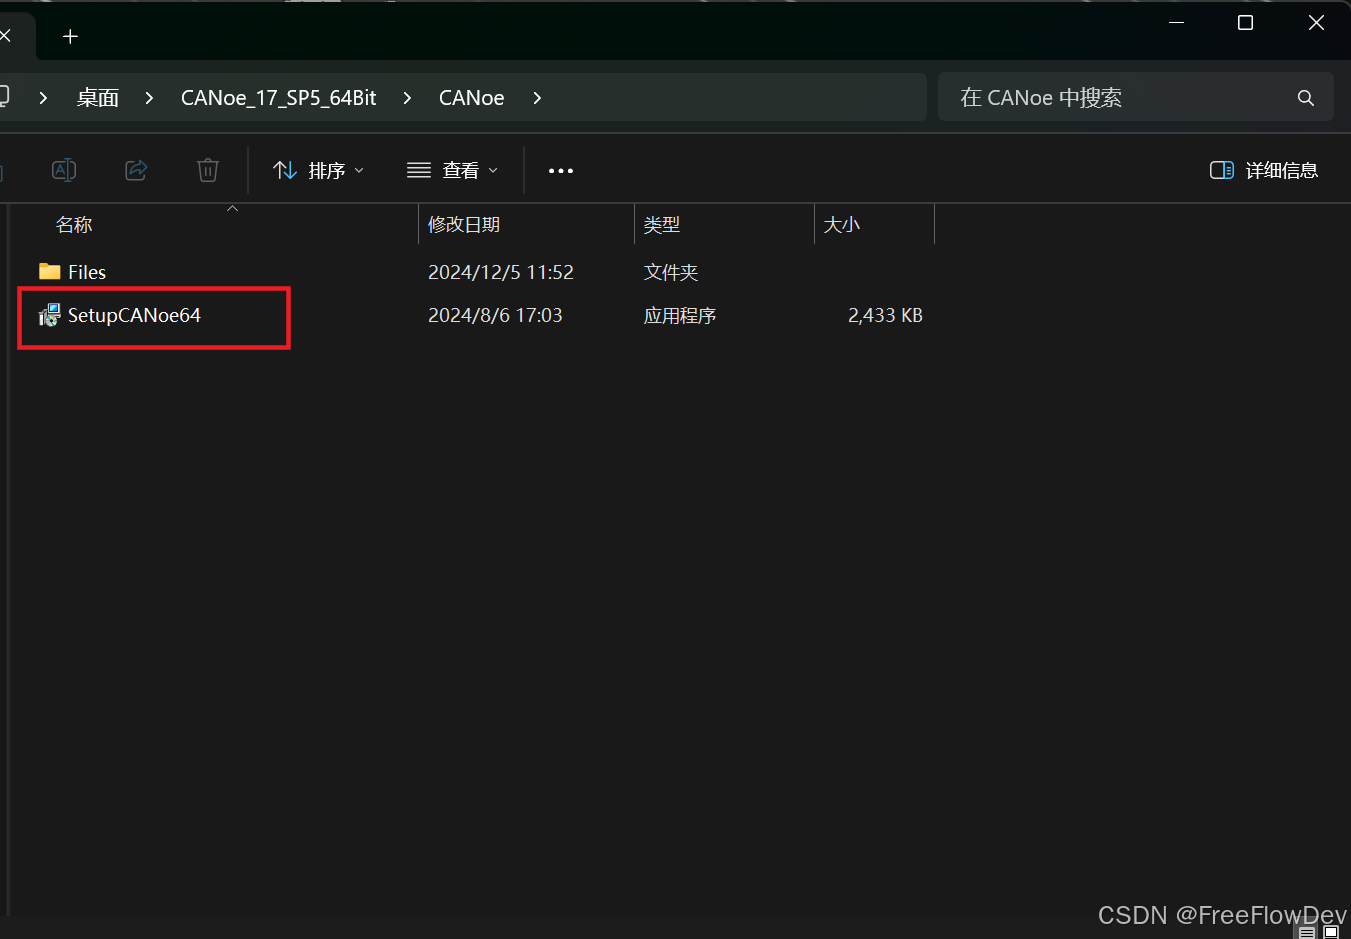Go to 桌面 in the breadcrumb
The image size is (1351, 939).
pyautogui.click(x=98, y=98)
